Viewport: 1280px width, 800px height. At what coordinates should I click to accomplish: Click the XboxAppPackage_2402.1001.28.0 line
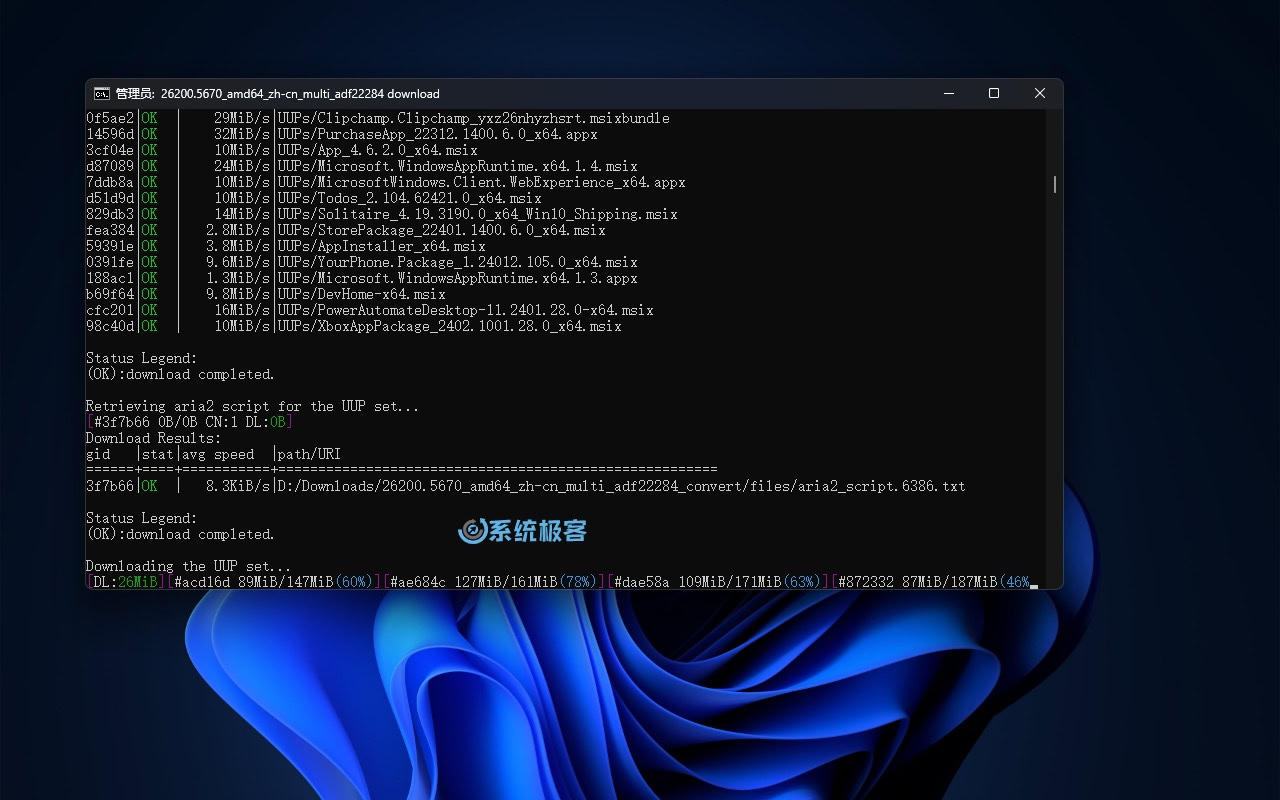click(x=450, y=326)
